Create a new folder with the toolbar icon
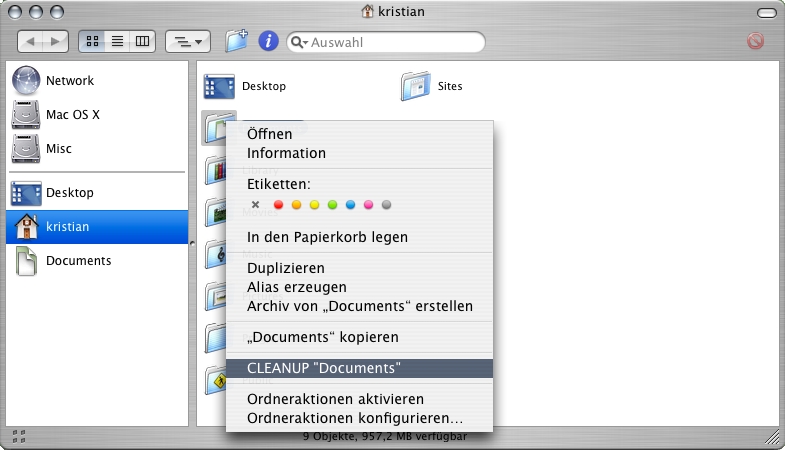 [236, 41]
